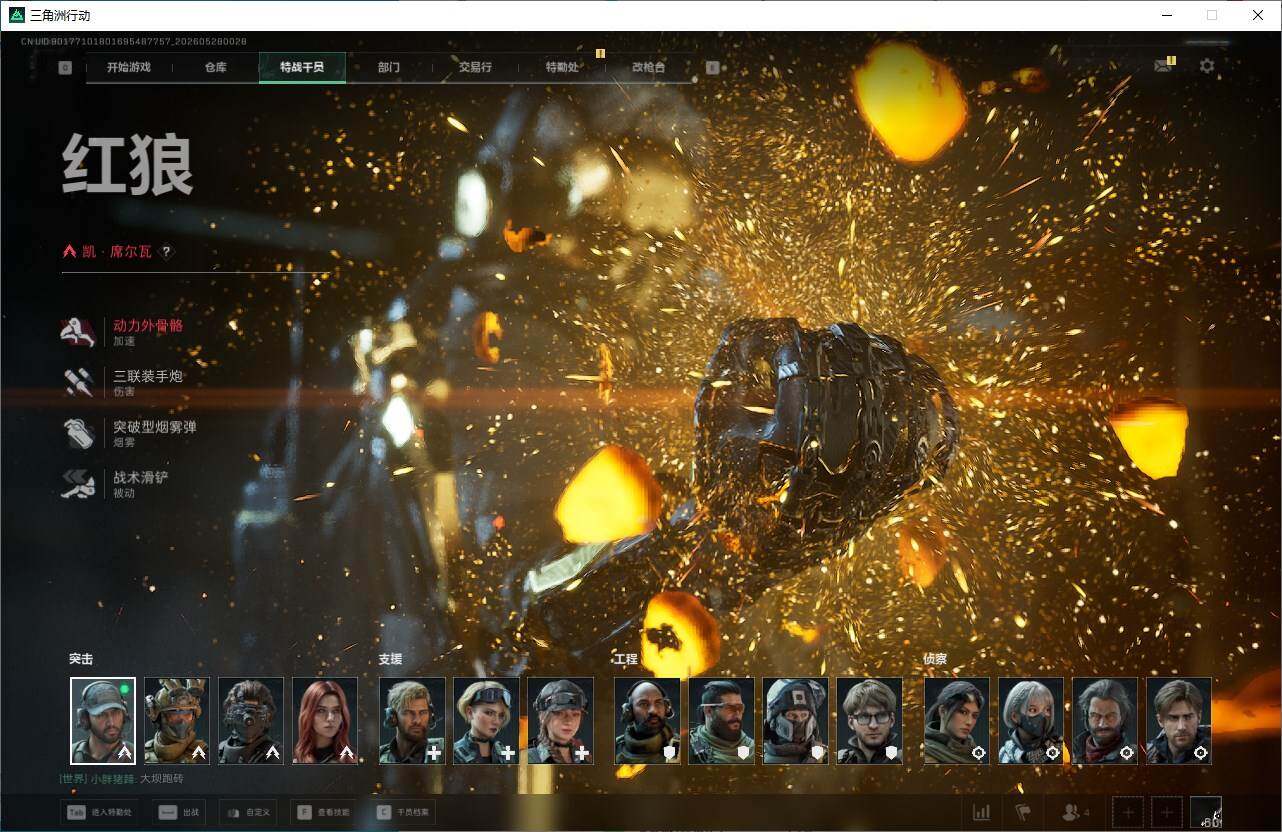Click the 出战 deploy button
Screen dimensions: 1282x832
[x=179, y=813]
